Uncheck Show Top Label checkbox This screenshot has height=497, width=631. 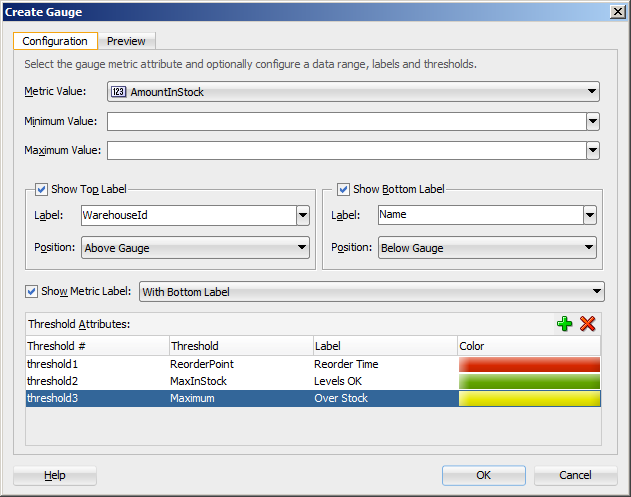tap(41, 189)
